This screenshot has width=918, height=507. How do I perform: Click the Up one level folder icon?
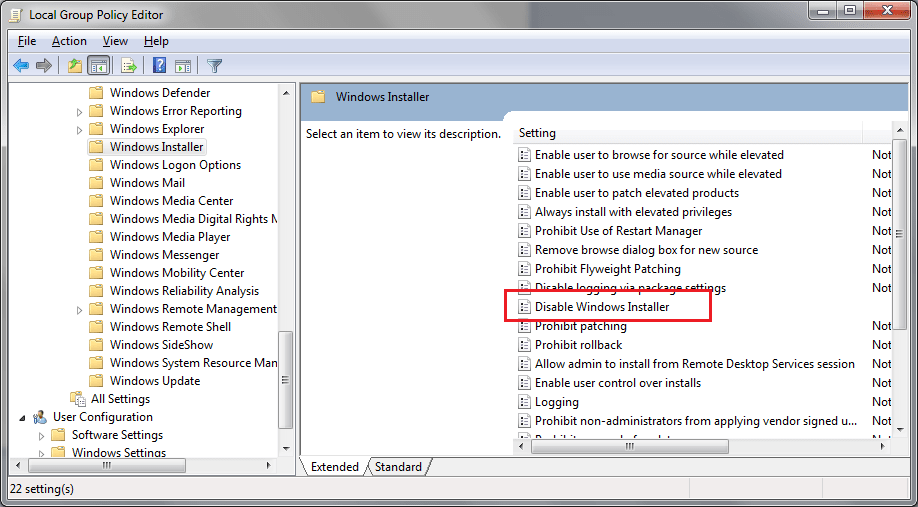(74, 66)
